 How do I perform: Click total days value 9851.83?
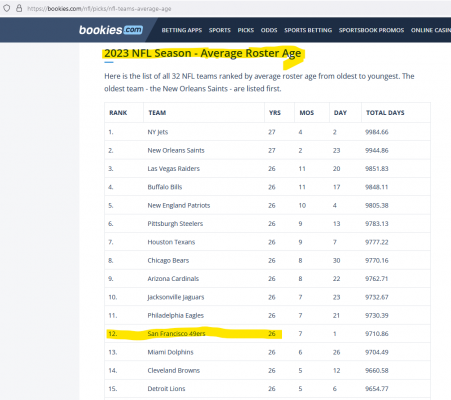[x=377, y=169]
